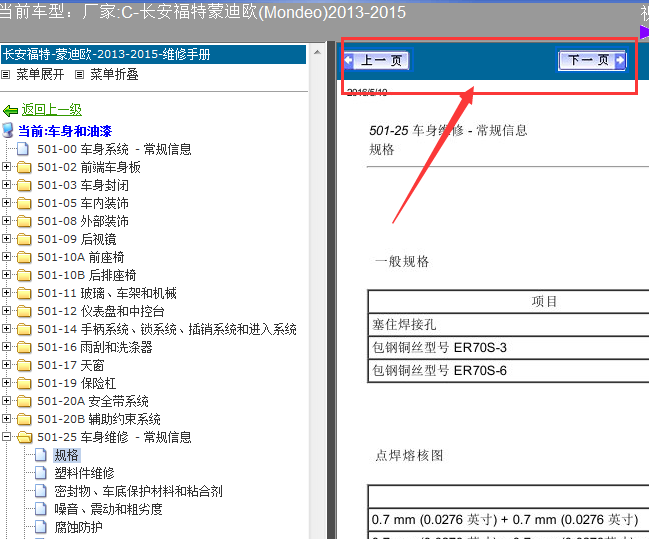Click the 密封物 document icon
649x539 pixels.
(41, 491)
